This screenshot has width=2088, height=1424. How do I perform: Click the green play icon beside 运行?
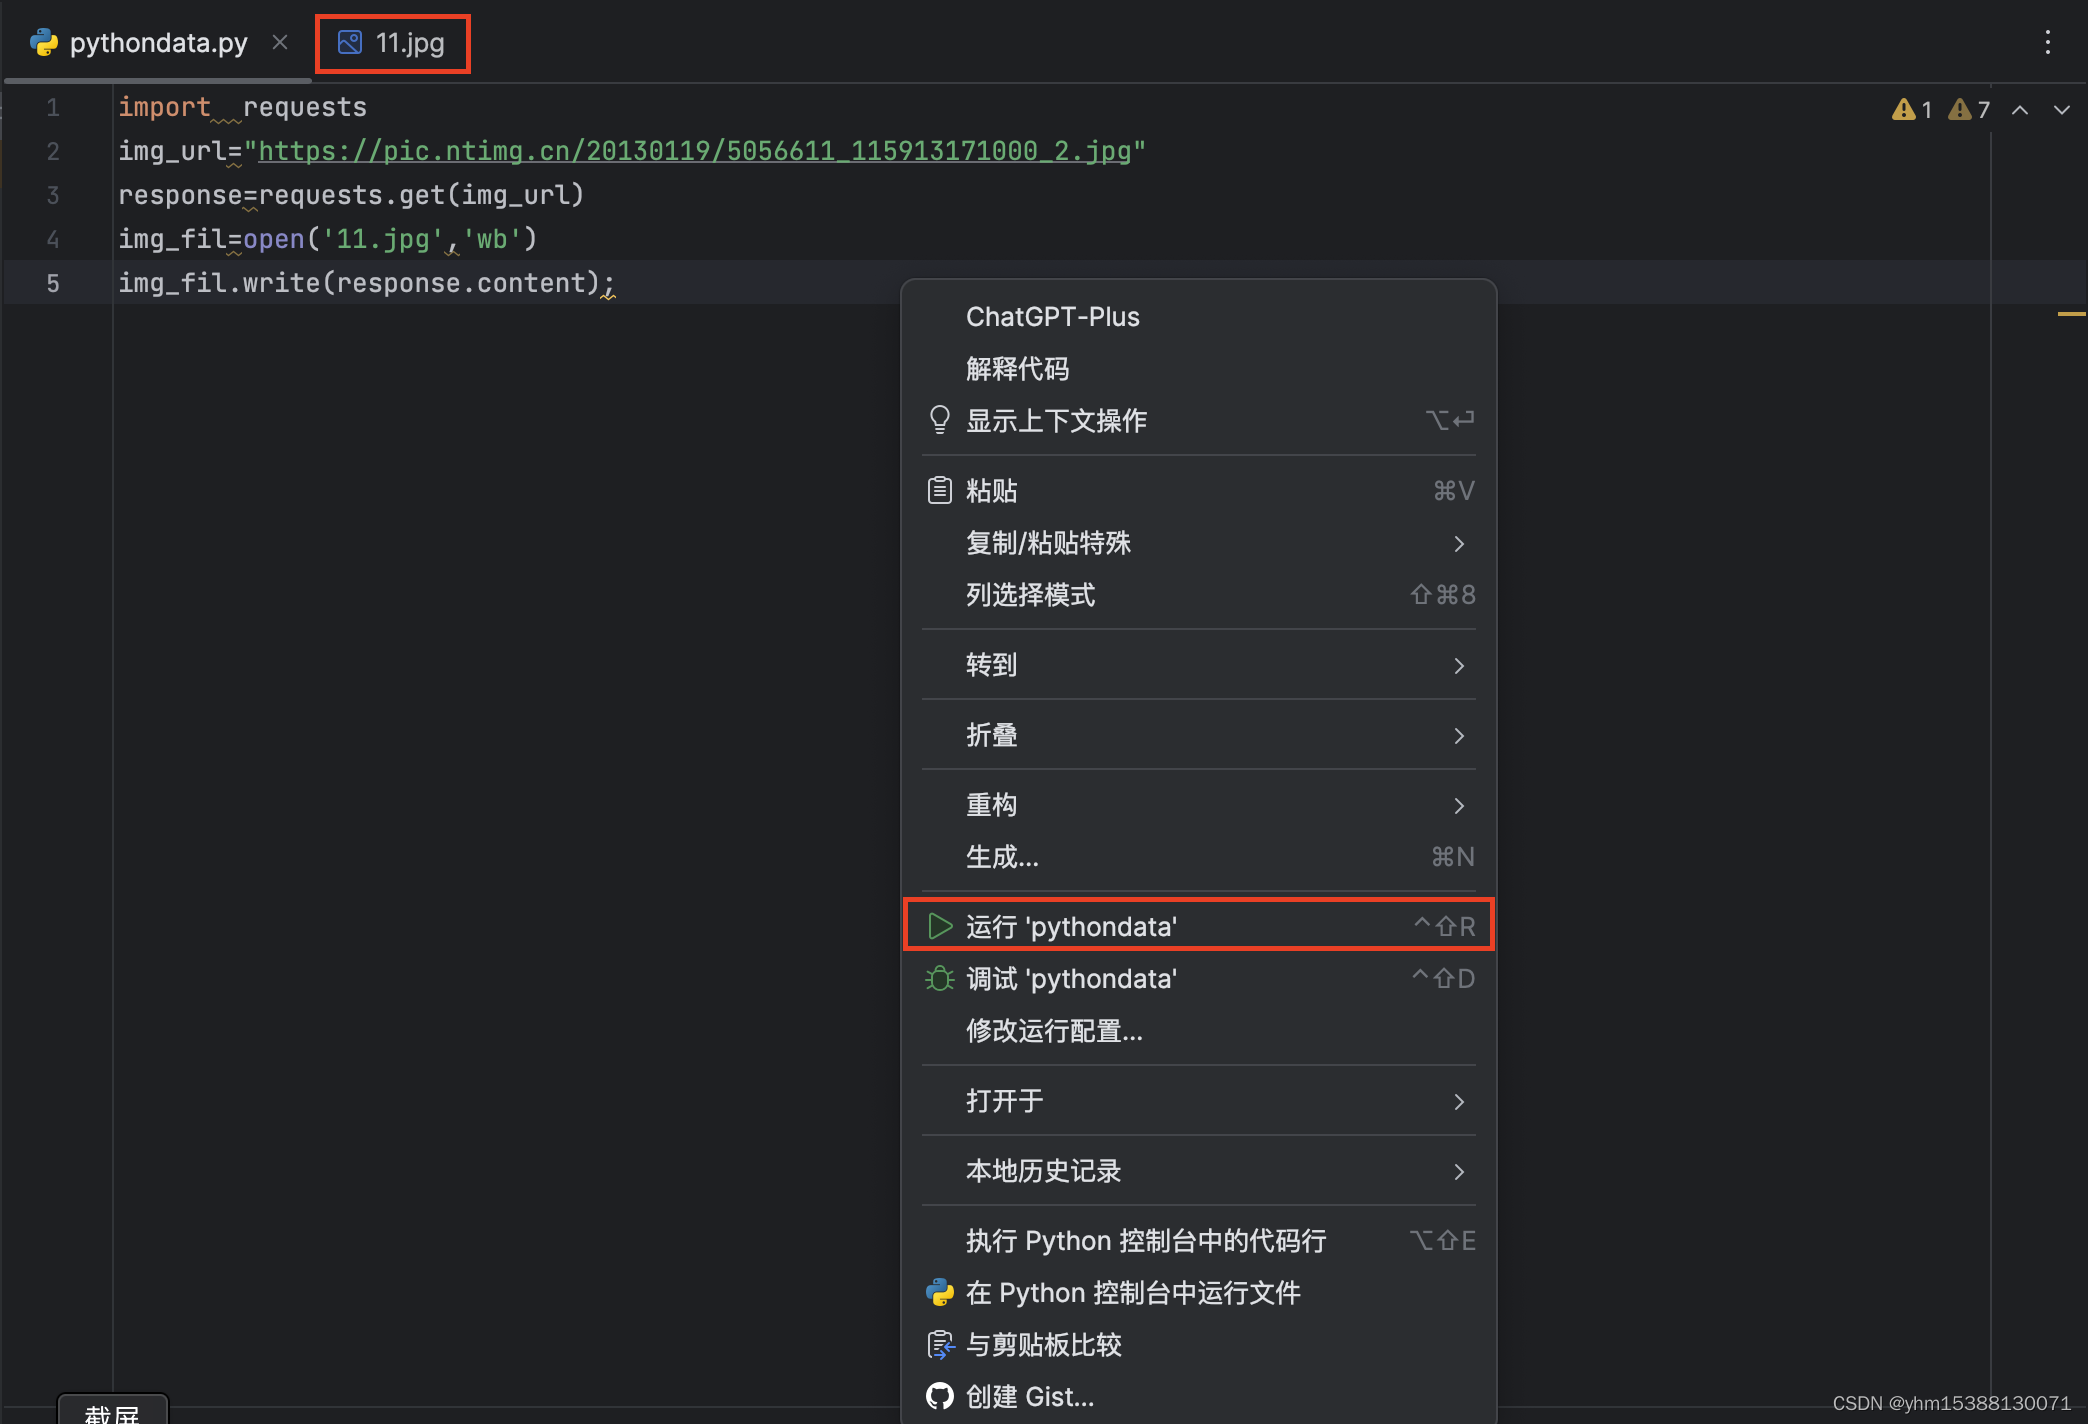click(x=939, y=926)
